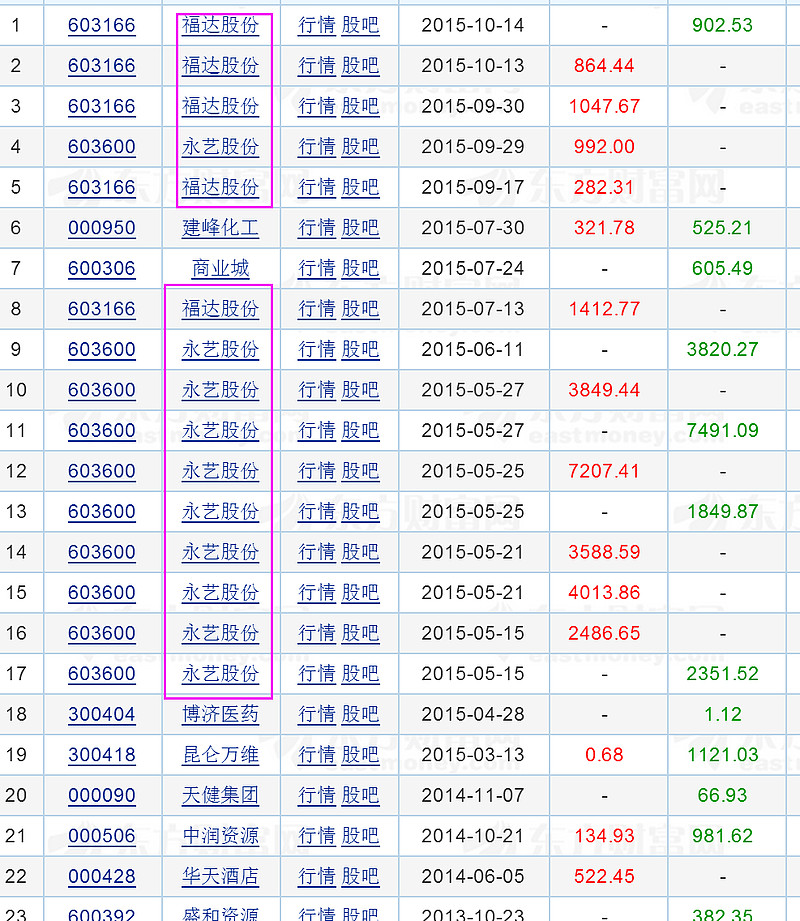The width and height of the screenshot is (800, 921).
Task: Click stock code 300418 for 昆仑万维
Action: (x=101, y=755)
